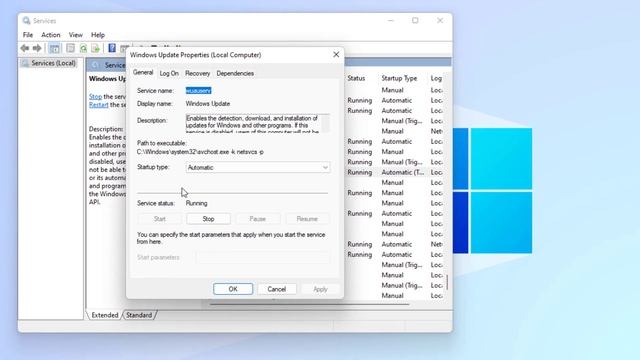Viewport: 640px width, 360px height.
Task: Click the greyed-out Resume button
Action: click(307, 219)
